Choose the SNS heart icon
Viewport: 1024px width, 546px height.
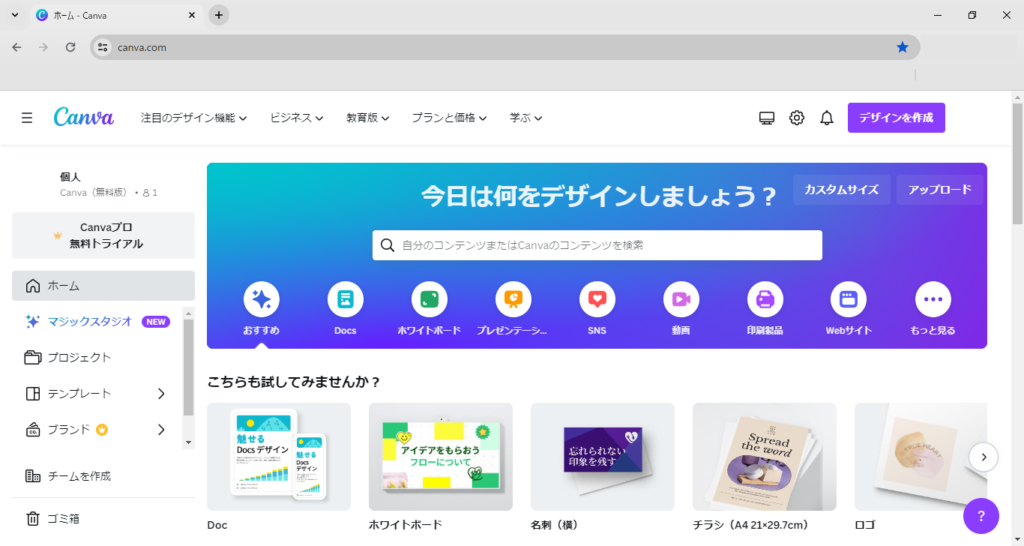click(597, 299)
